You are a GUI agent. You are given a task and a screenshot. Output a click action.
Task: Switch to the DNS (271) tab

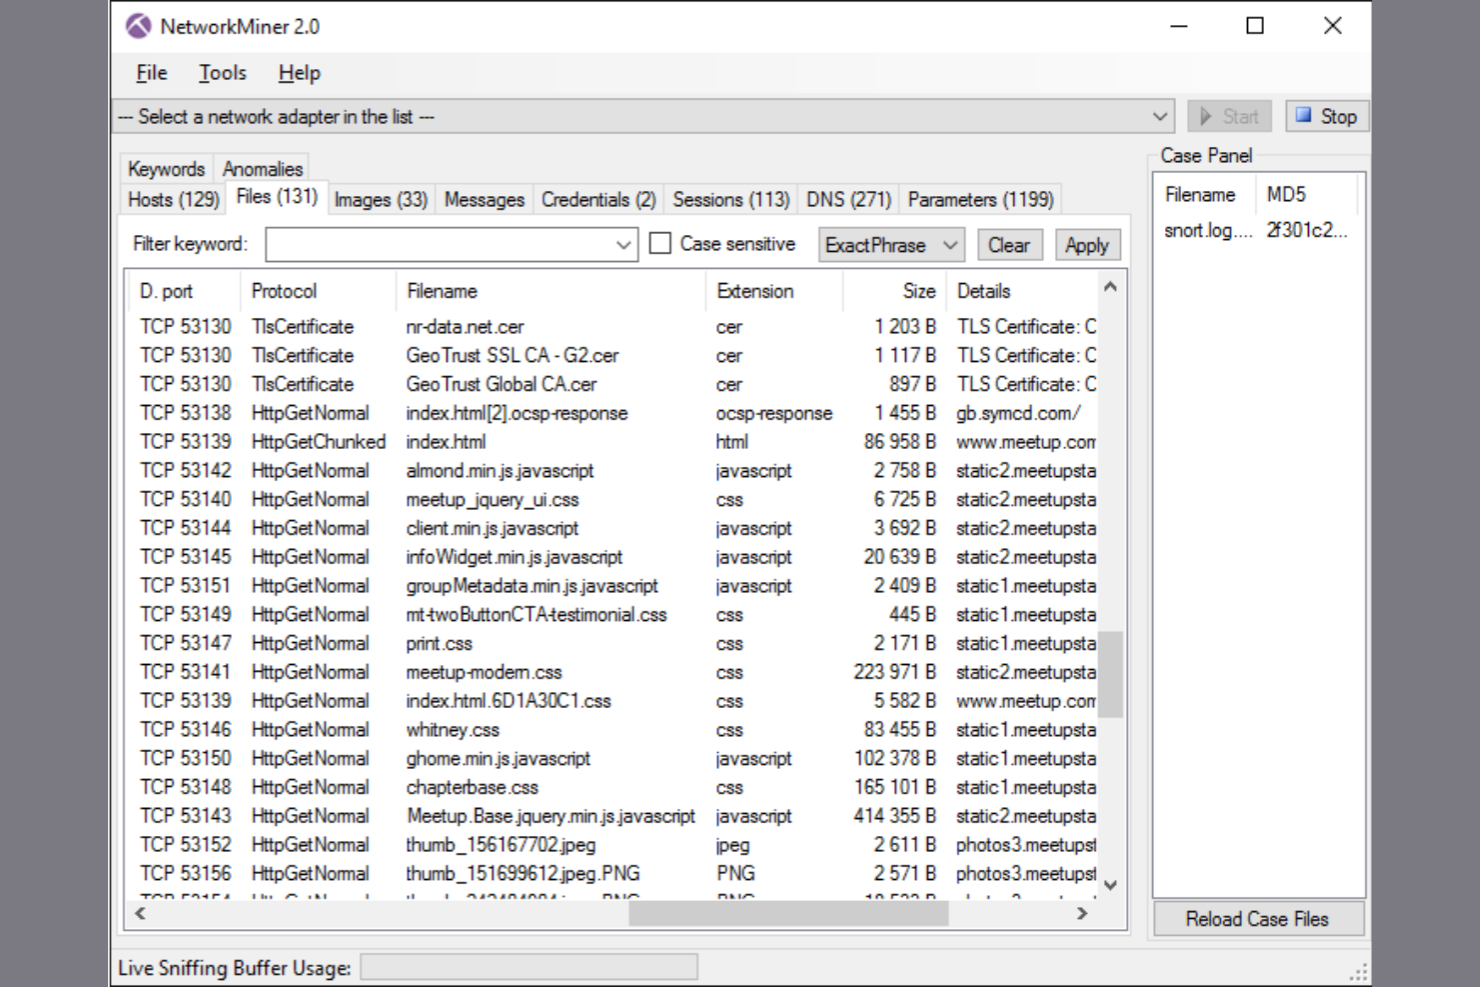848,199
